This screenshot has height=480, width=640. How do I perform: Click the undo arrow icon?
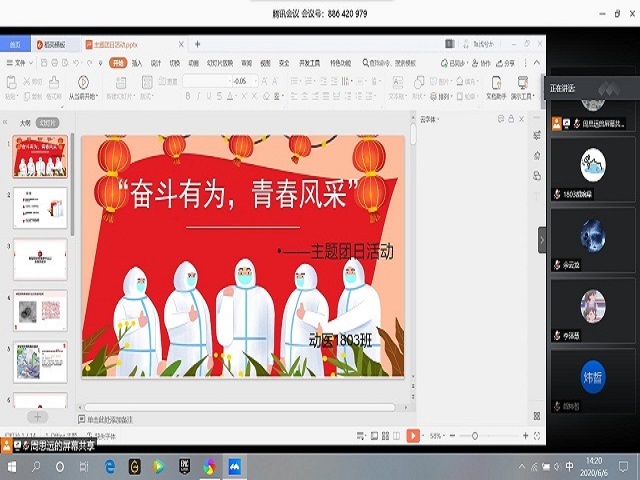coord(76,63)
